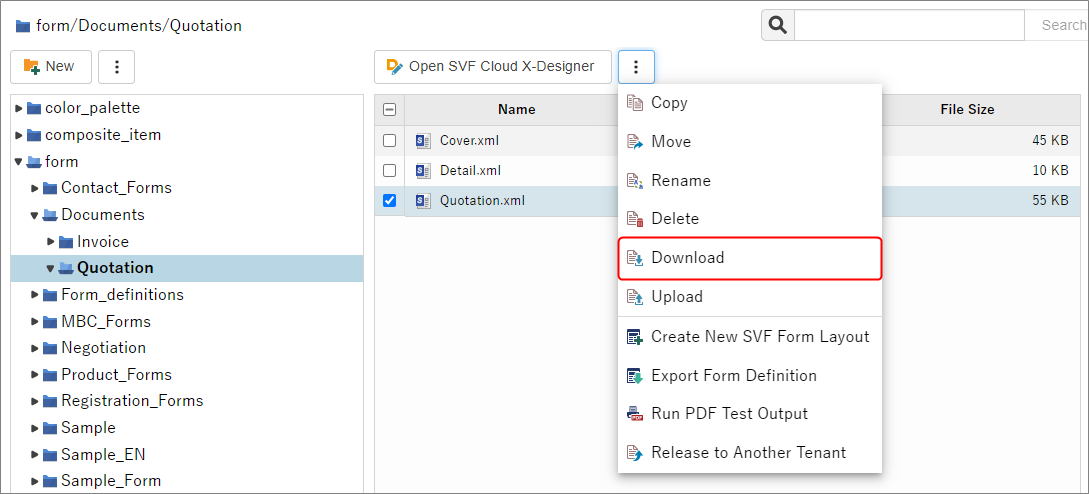Click the Copy icon in the menu
The height and width of the screenshot is (494, 1089).
634,103
